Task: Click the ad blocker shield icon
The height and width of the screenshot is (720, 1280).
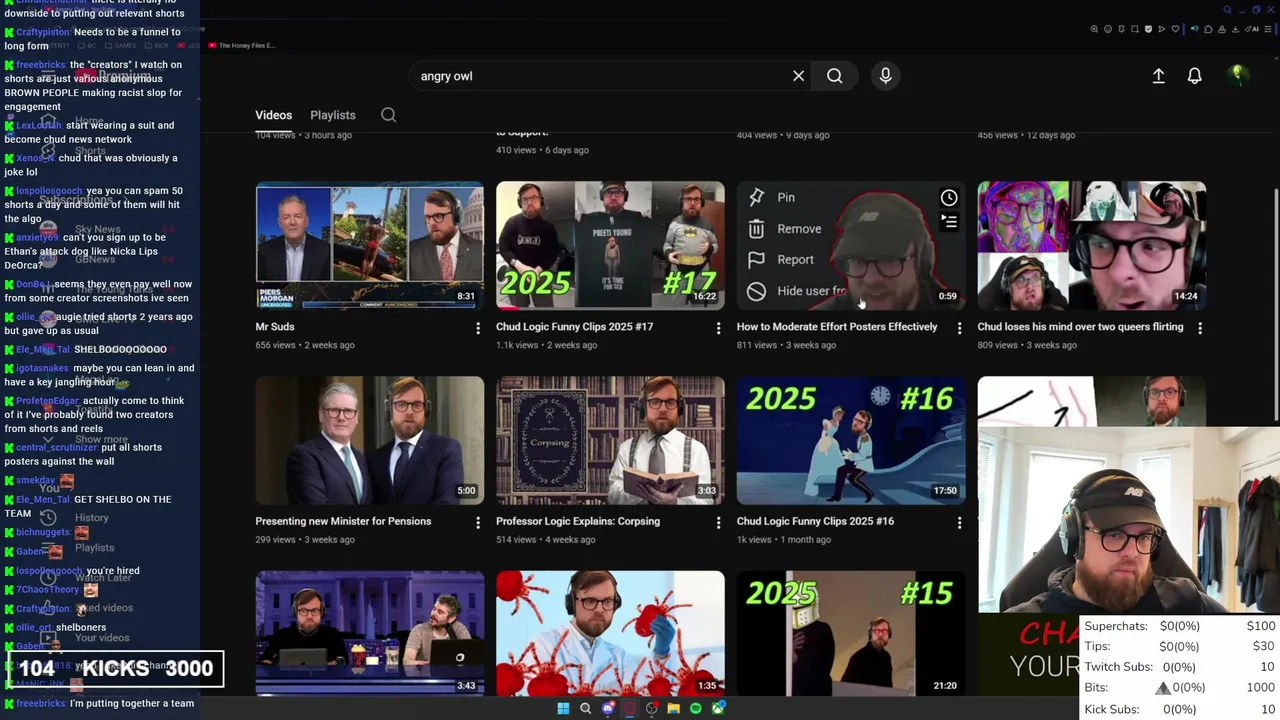Action: tap(1148, 29)
